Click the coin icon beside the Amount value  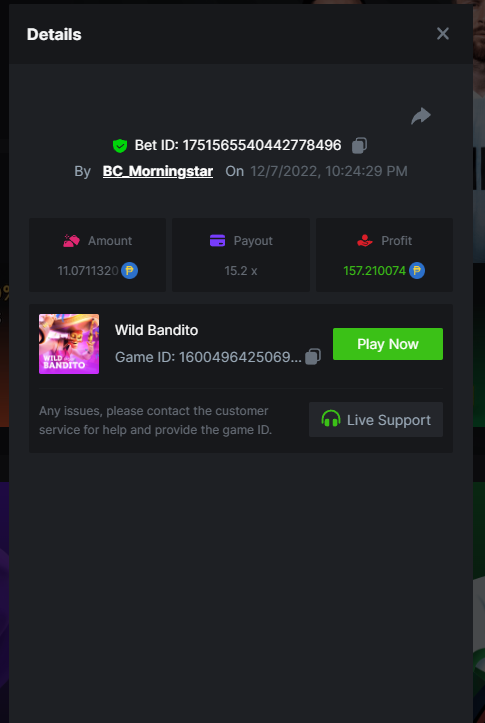tap(130, 270)
